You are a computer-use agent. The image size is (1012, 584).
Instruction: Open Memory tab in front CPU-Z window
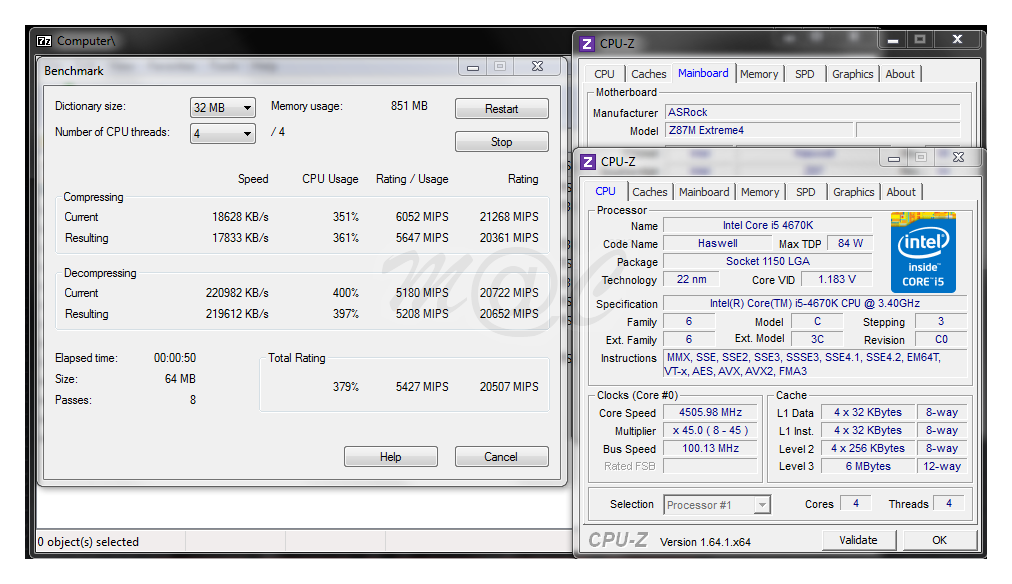759,192
